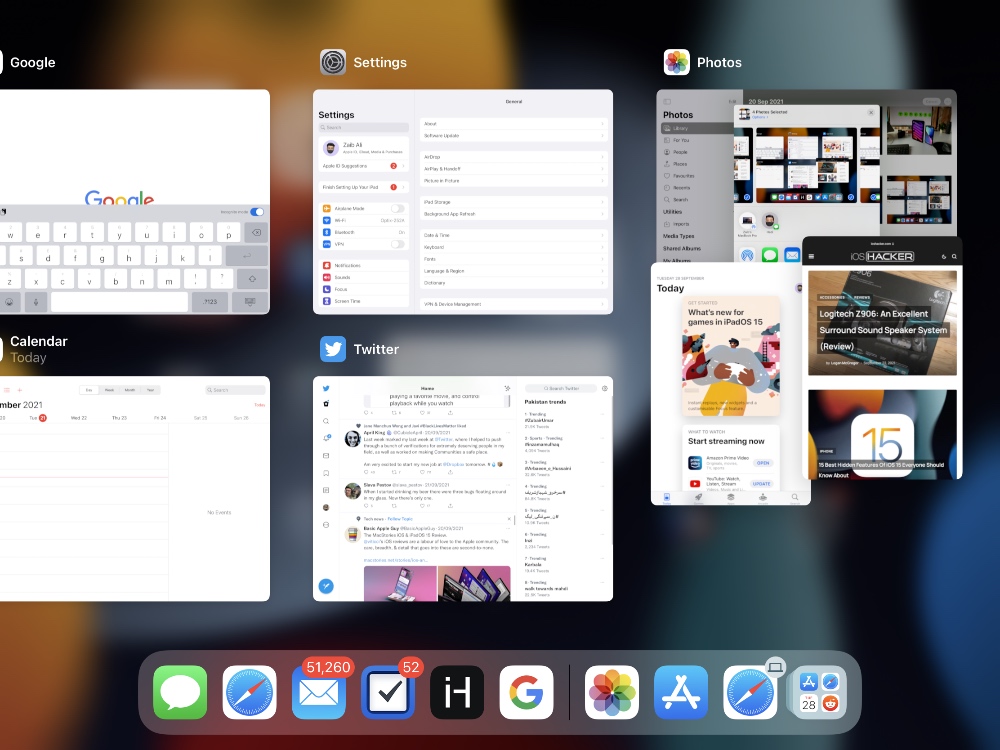Tap backspace key on Google keyboard
This screenshot has height=750, width=1000.
coord(256,233)
